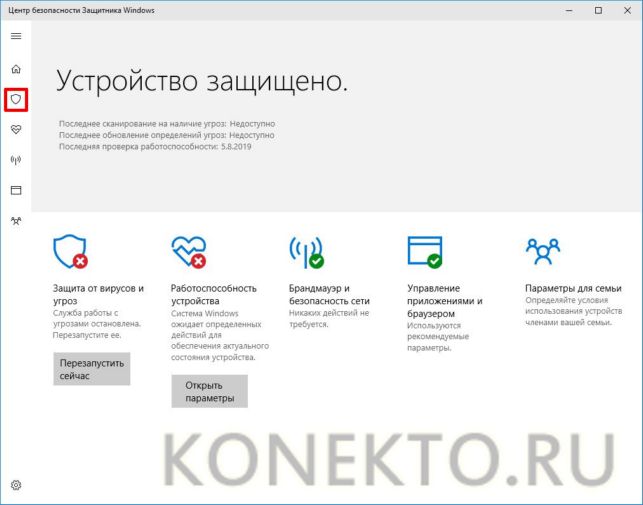
Task: Close the Defender Security Center window
Action: point(627,10)
